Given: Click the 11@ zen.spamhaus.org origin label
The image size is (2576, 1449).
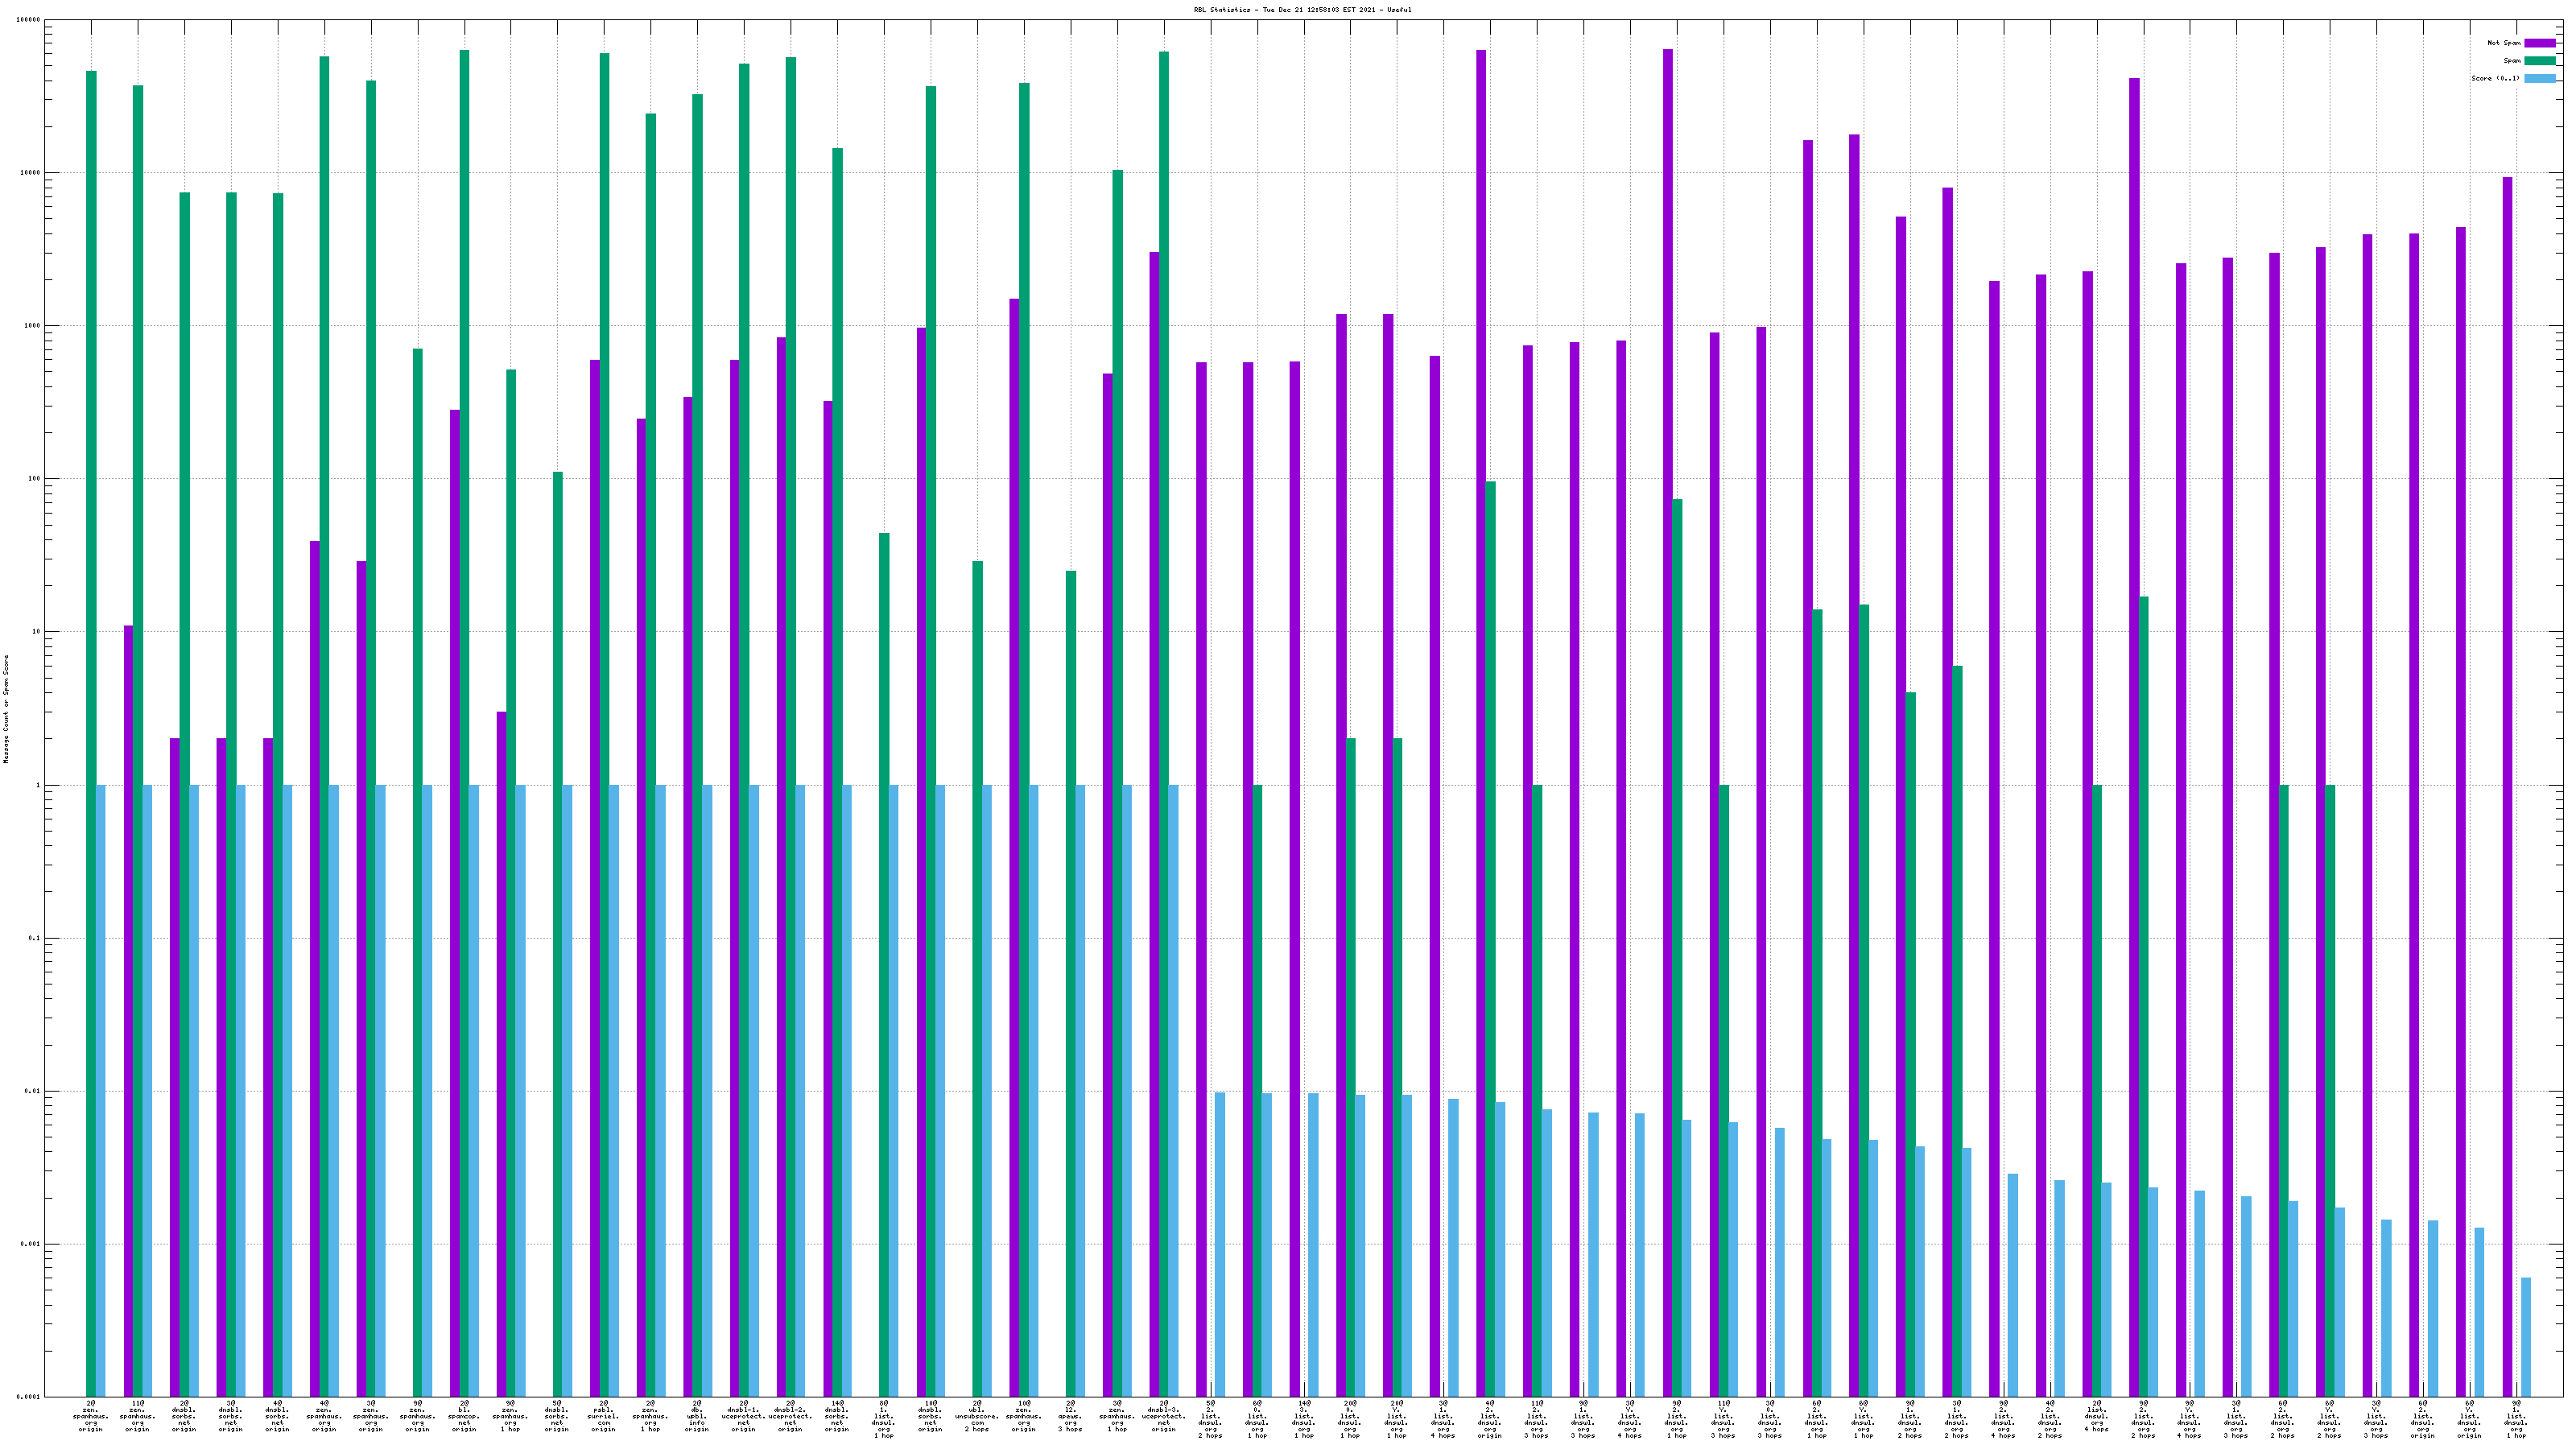Looking at the screenshot, I should click(x=137, y=1416).
